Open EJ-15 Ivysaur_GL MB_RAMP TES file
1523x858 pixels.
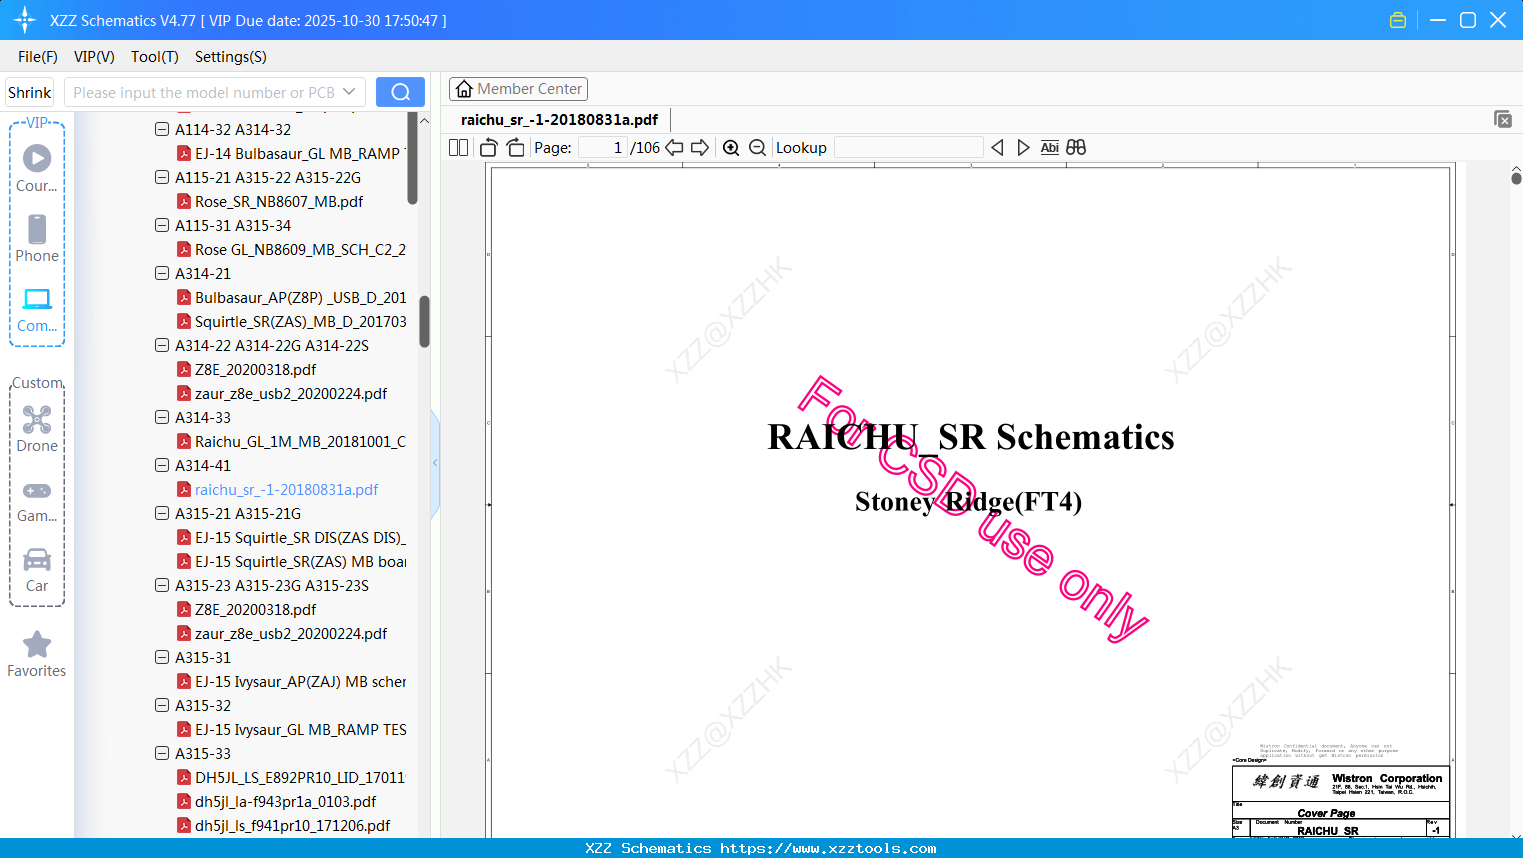300,729
